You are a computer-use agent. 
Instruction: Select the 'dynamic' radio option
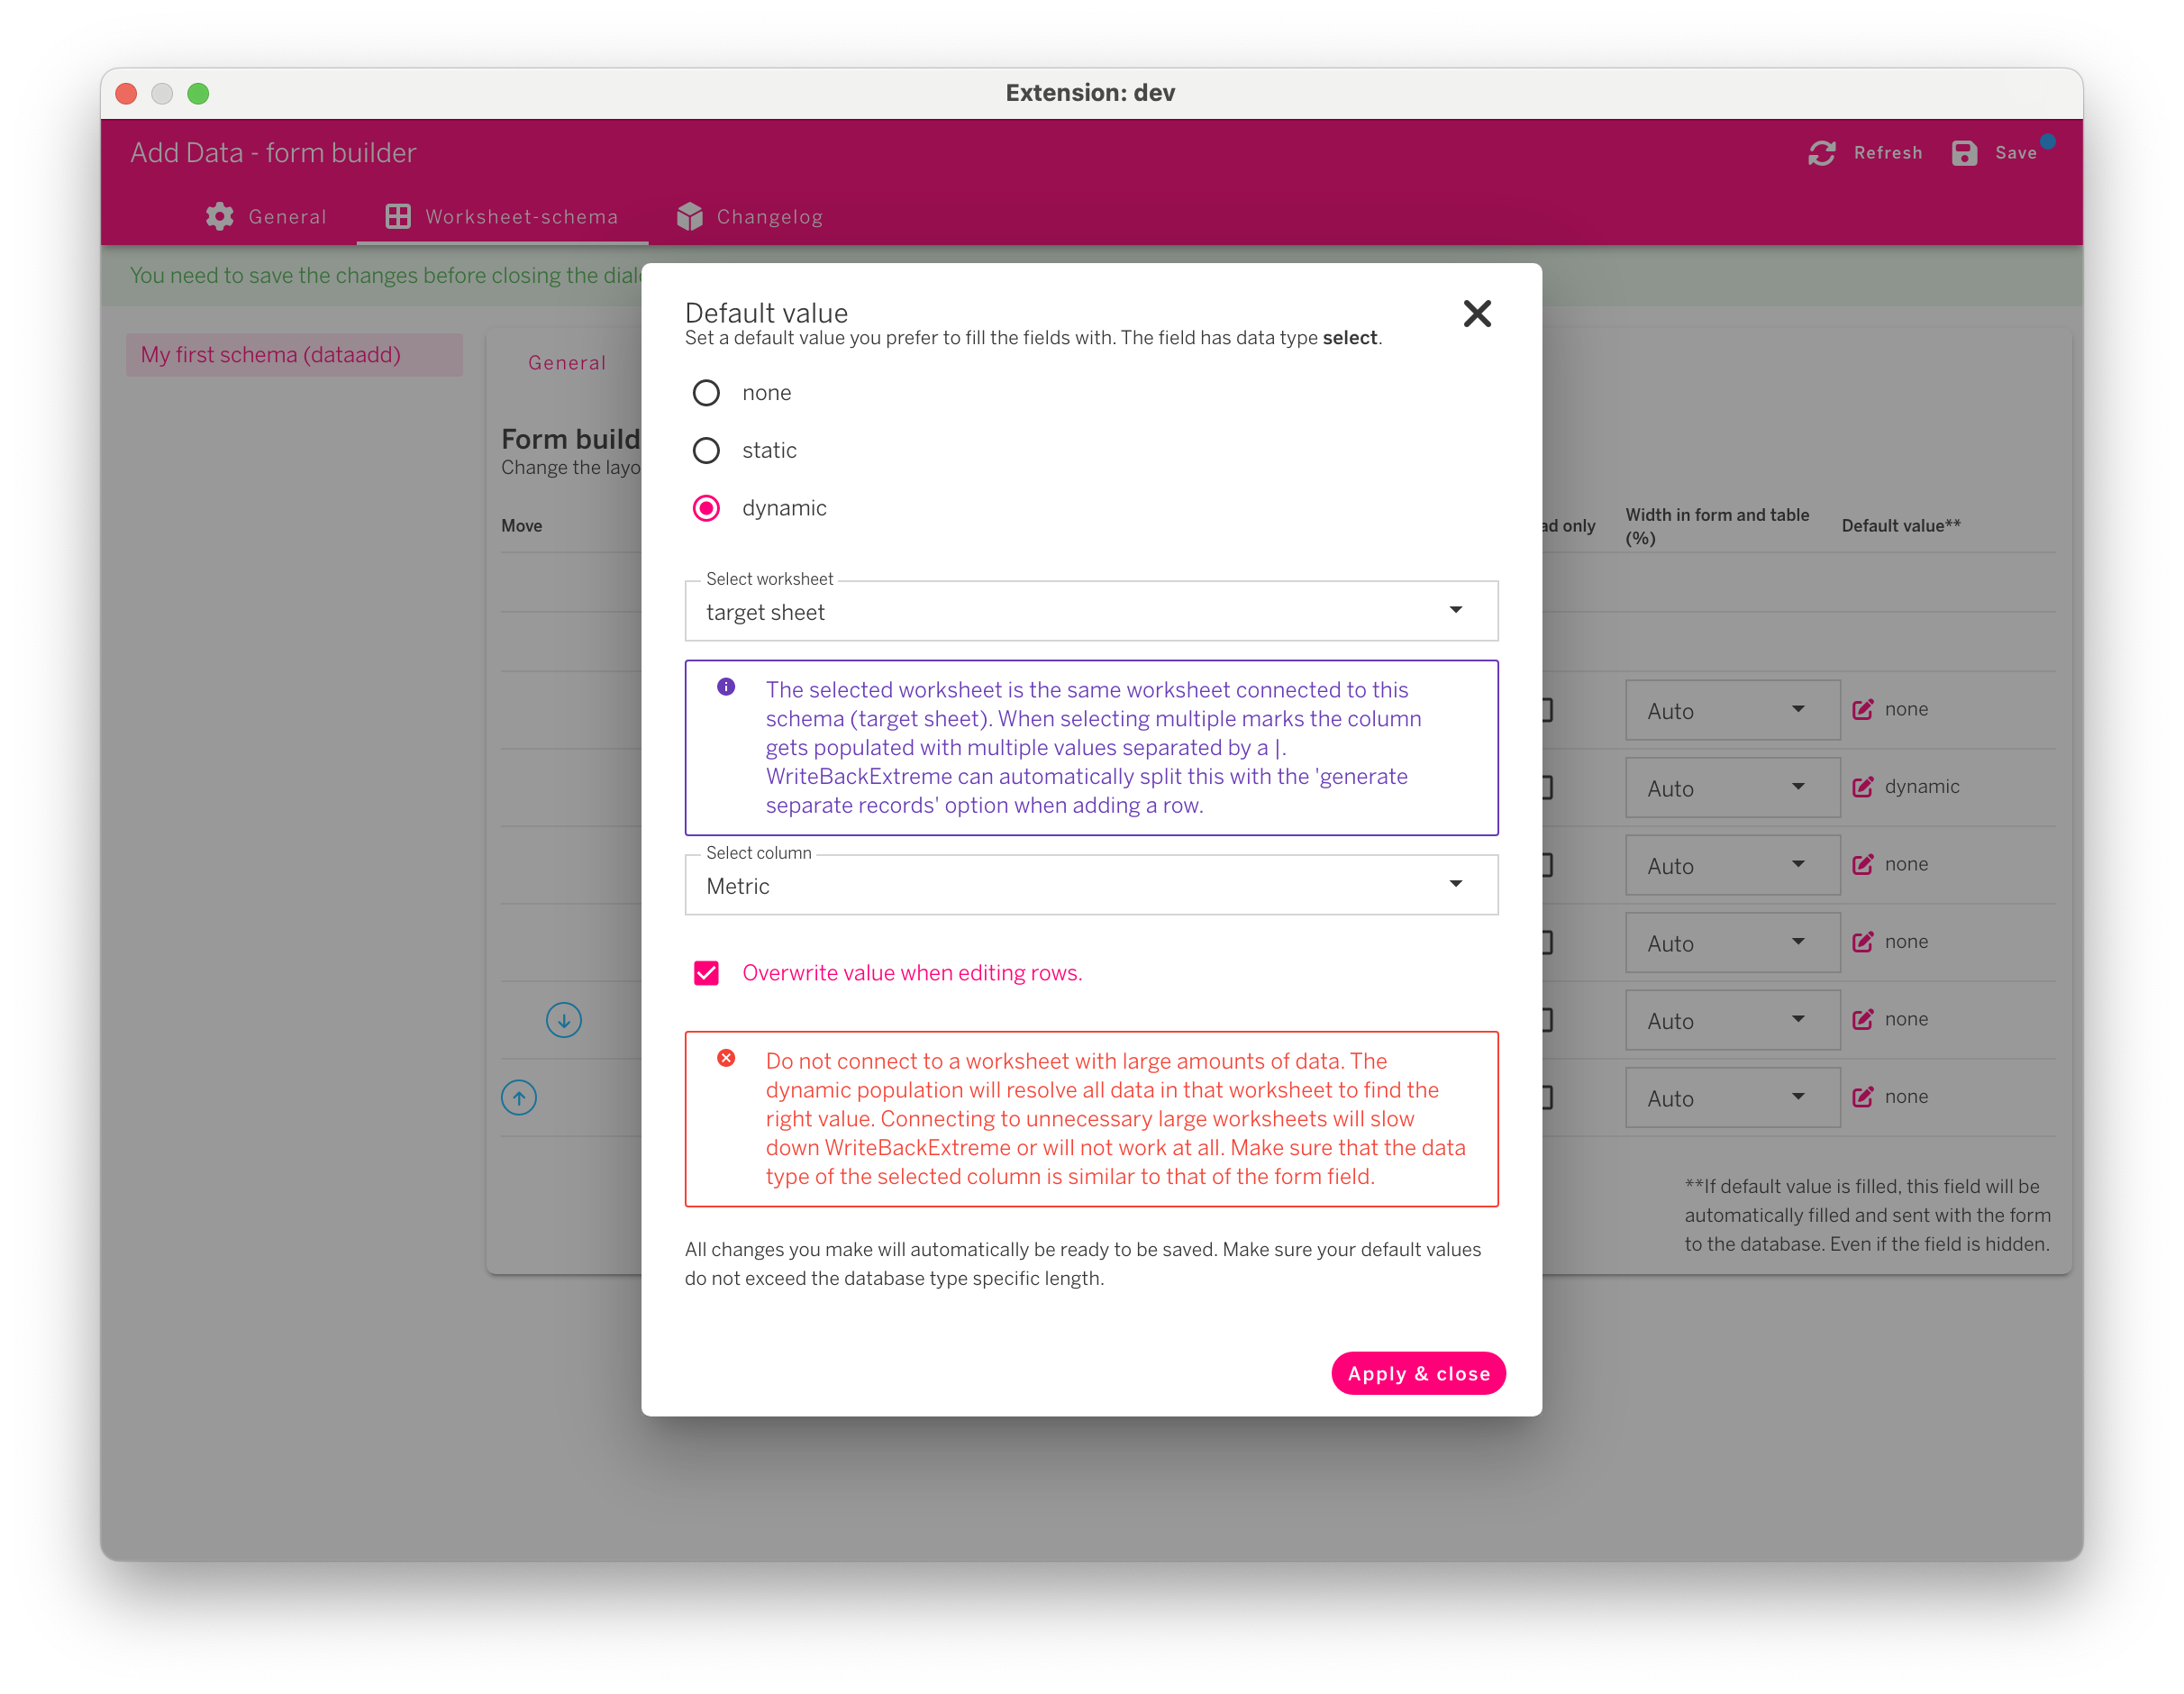706,508
